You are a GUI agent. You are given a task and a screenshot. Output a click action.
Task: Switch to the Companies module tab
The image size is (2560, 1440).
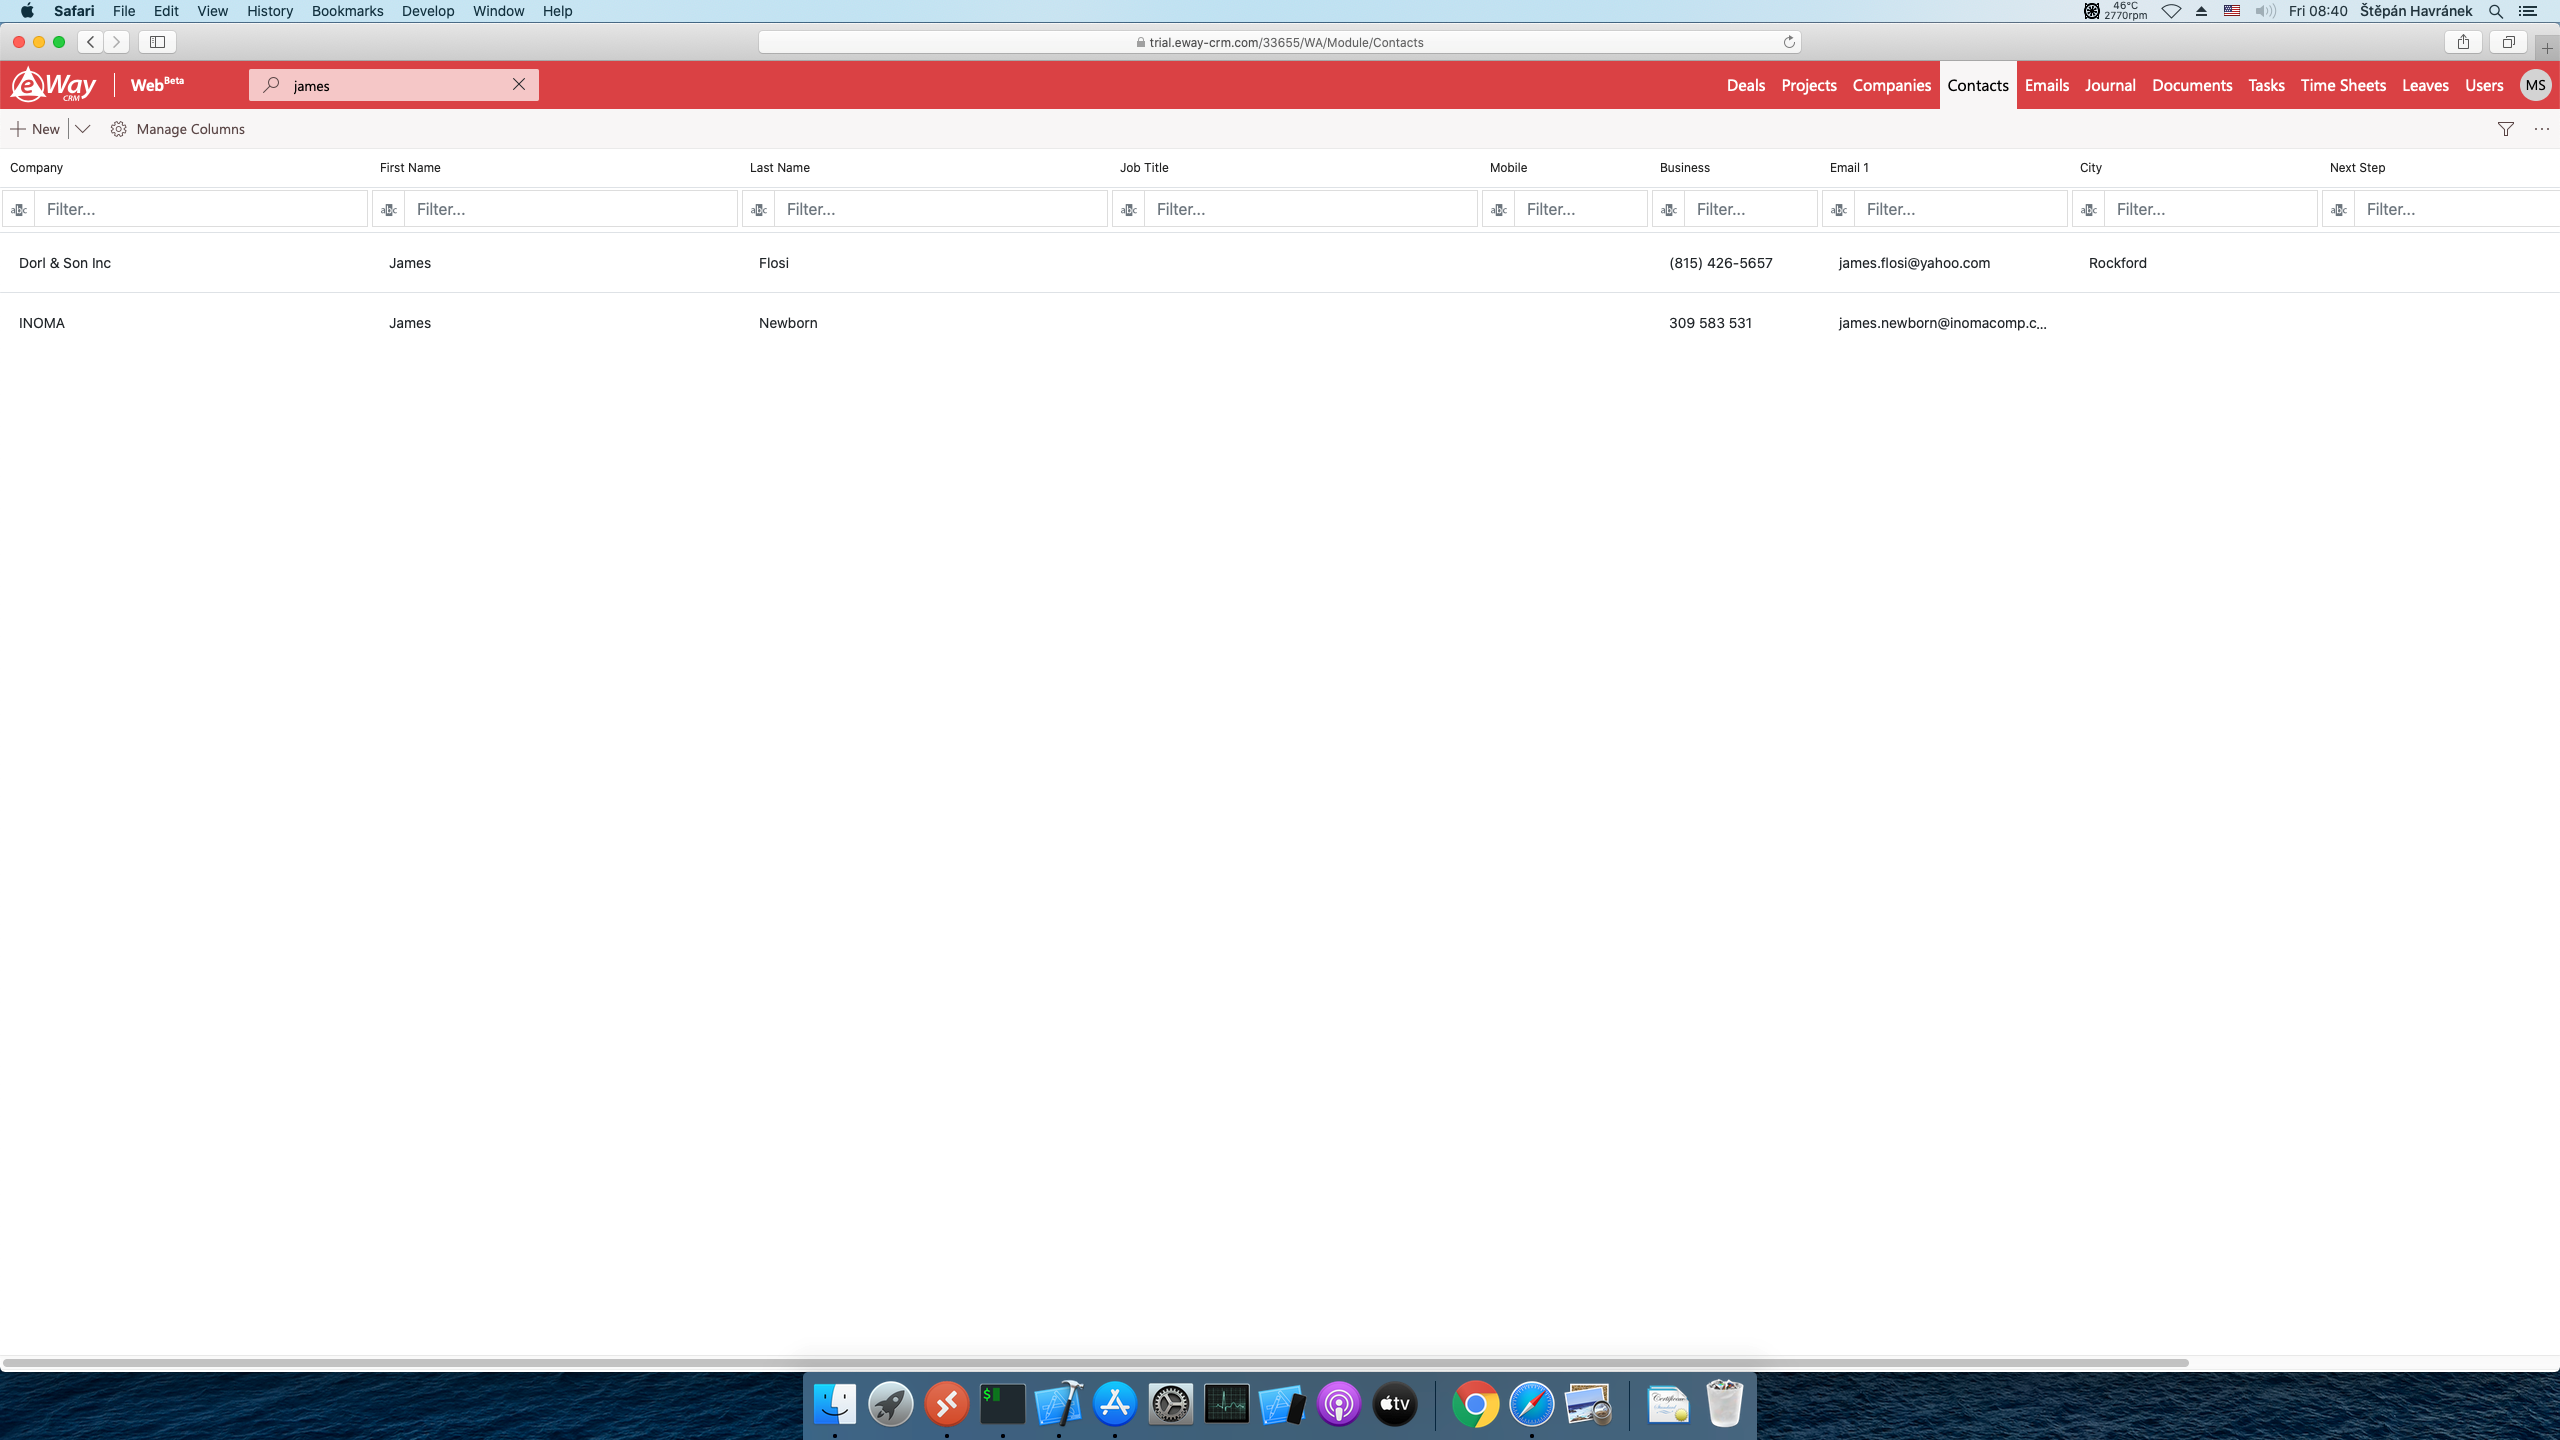(1891, 85)
